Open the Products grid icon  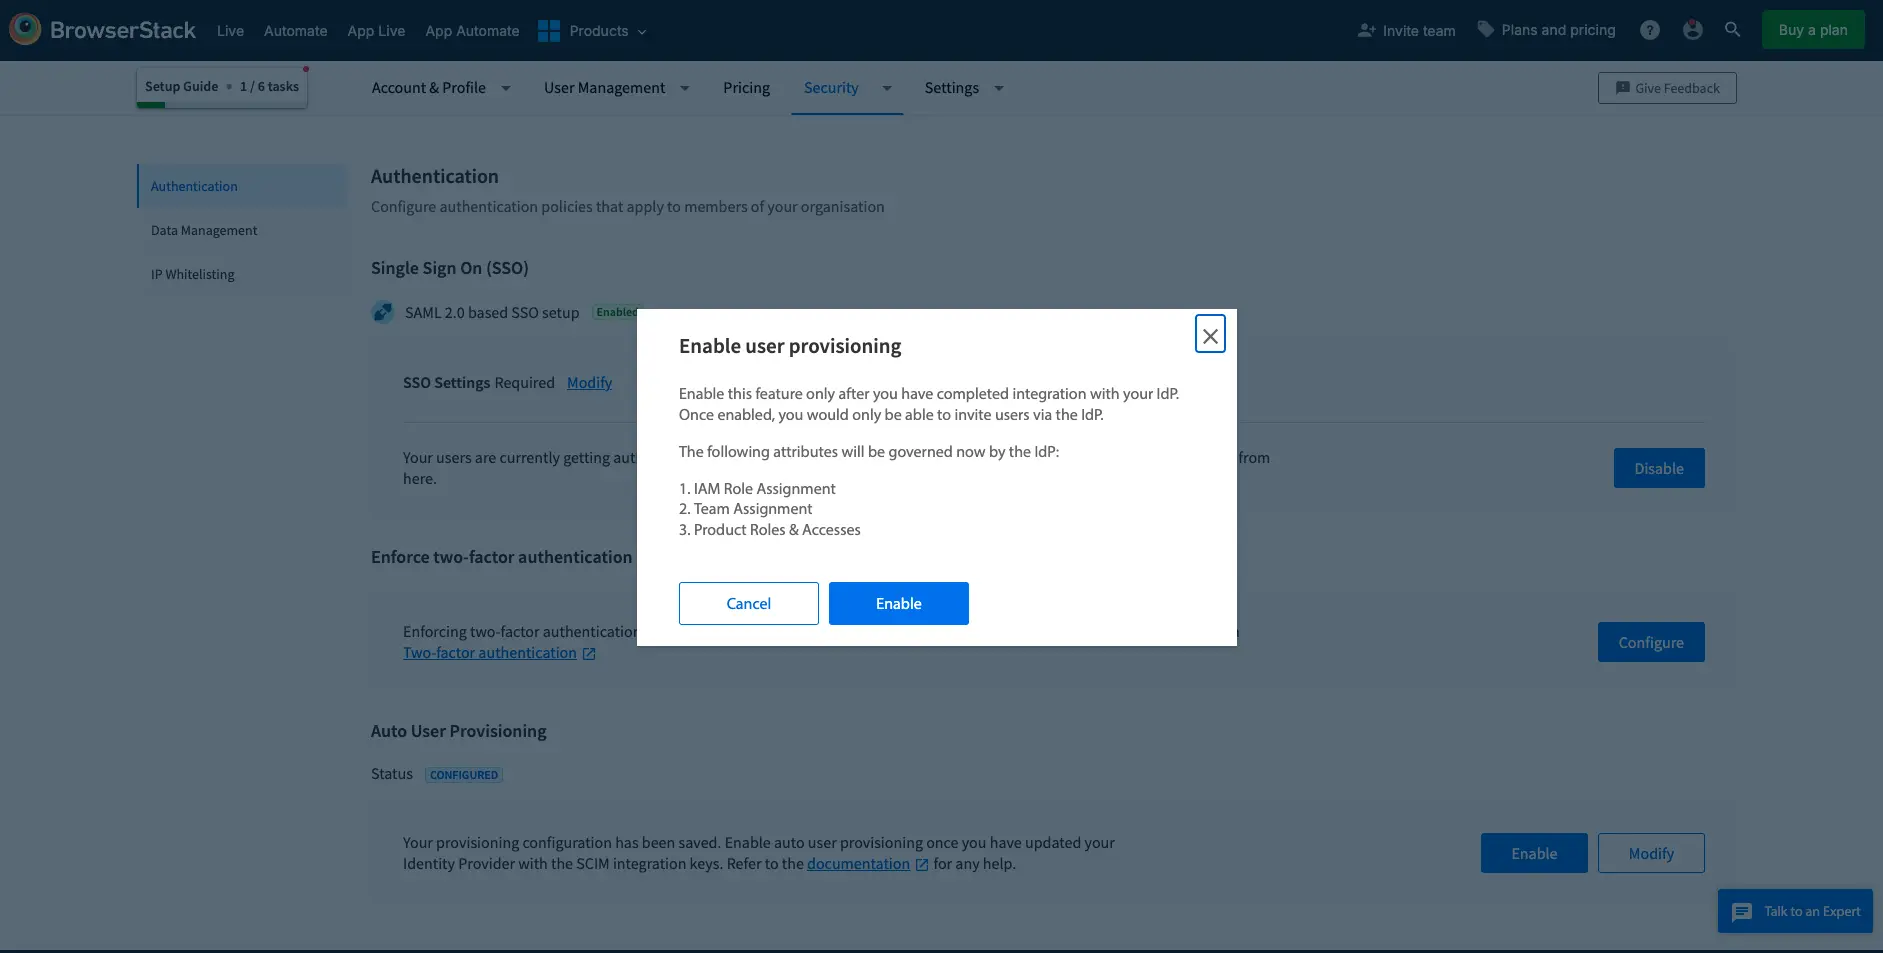click(x=549, y=31)
